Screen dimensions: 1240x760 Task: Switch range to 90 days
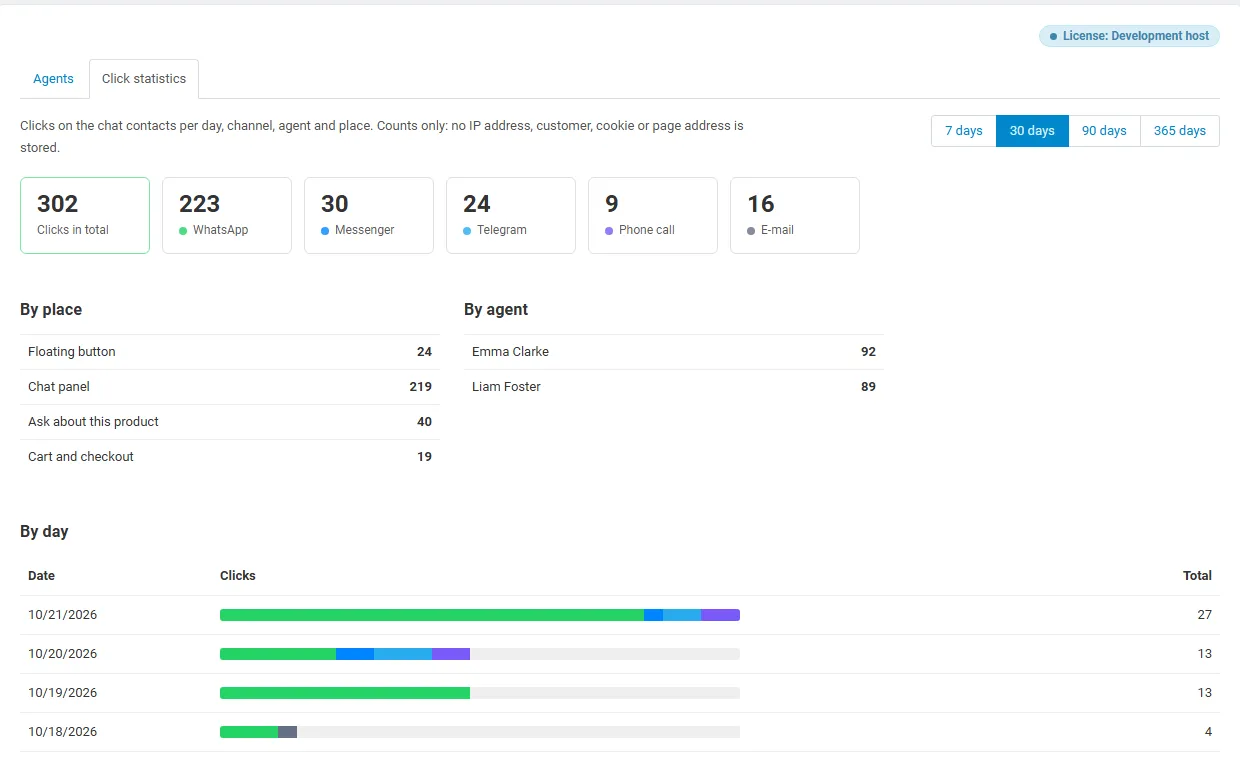coord(1104,131)
